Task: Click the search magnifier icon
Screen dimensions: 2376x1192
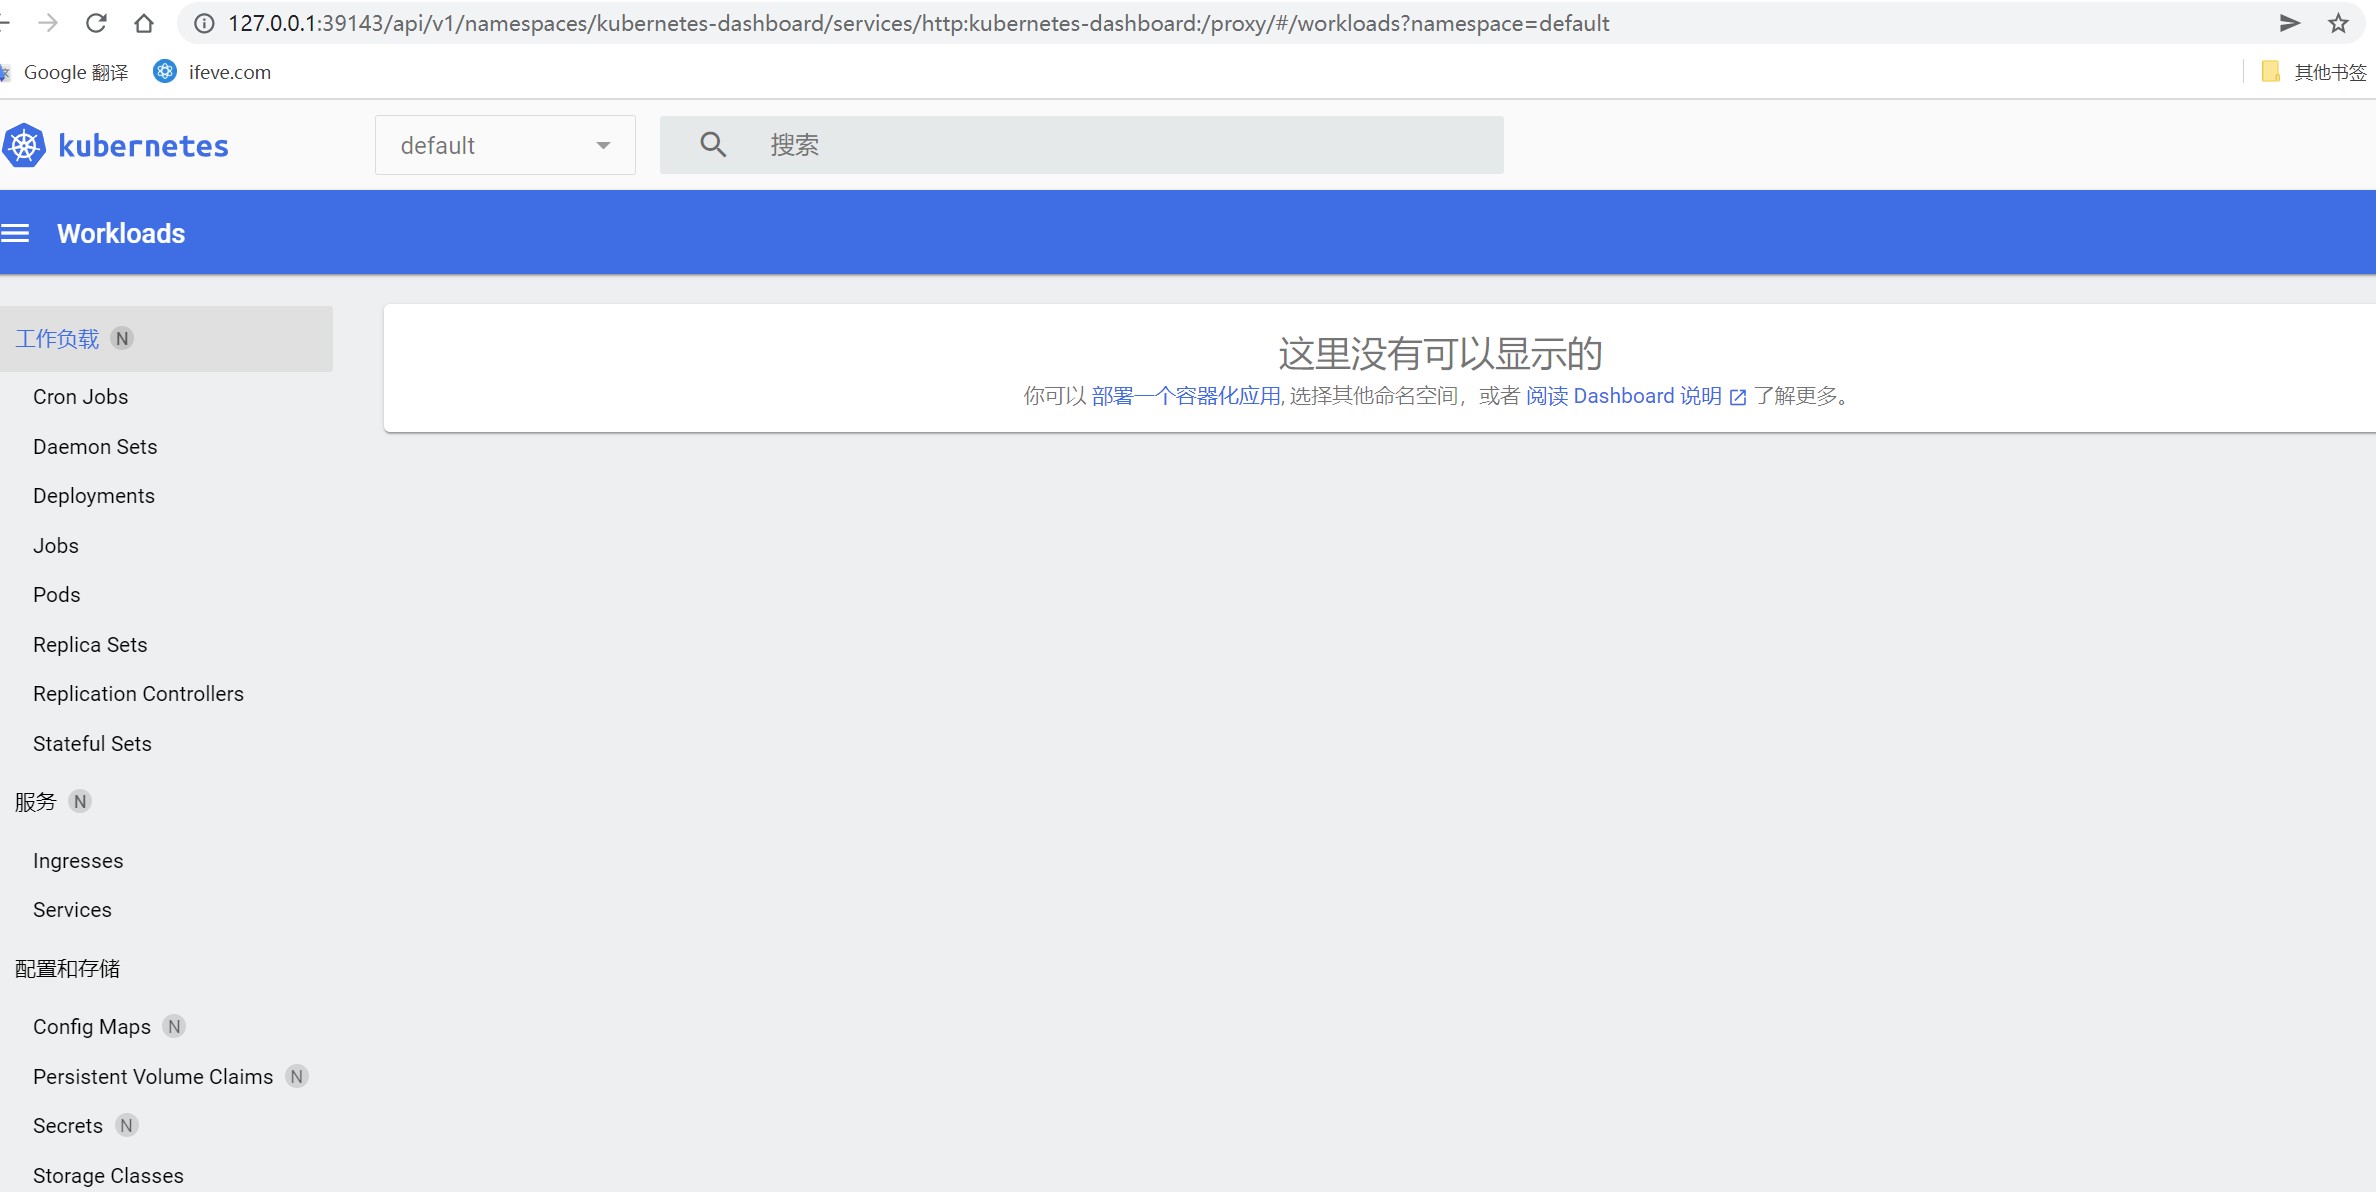Action: pos(712,145)
